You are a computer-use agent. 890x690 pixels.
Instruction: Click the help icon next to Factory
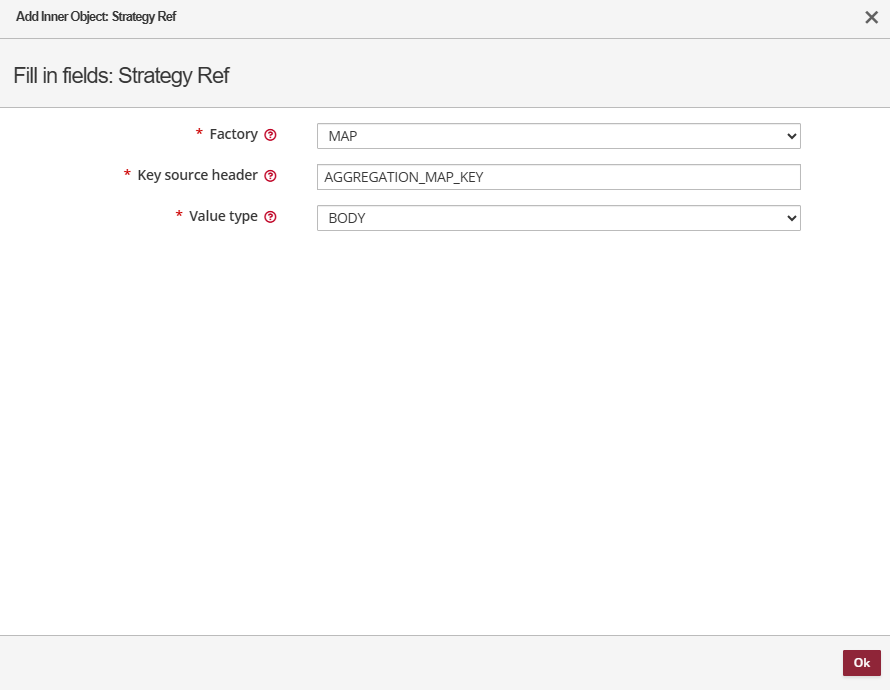(271, 135)
